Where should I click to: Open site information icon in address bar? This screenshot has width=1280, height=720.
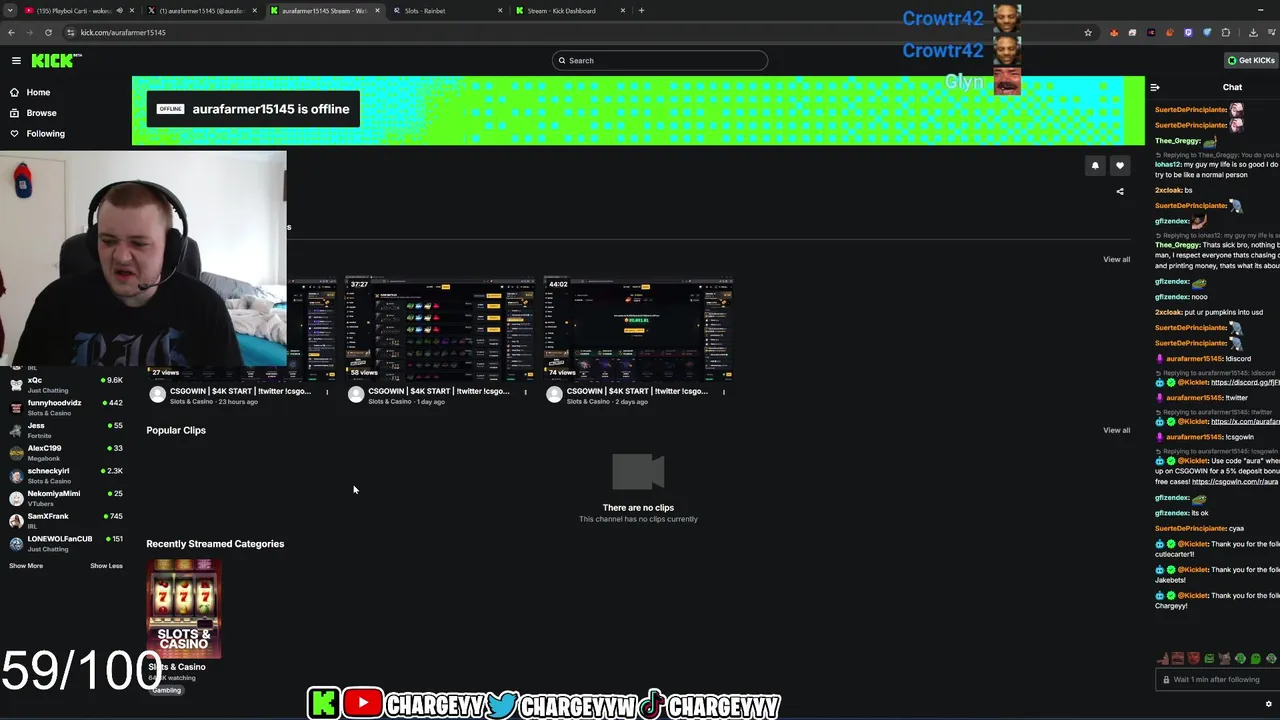coord(70,32)
